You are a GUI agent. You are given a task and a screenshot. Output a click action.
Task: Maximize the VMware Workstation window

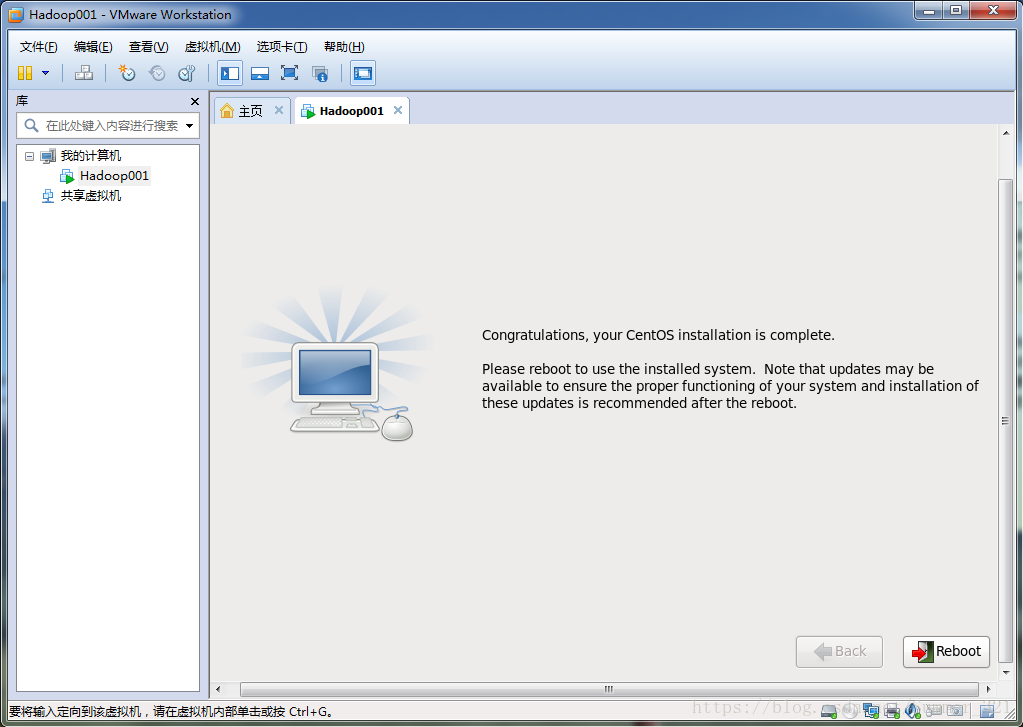(956, 11)
